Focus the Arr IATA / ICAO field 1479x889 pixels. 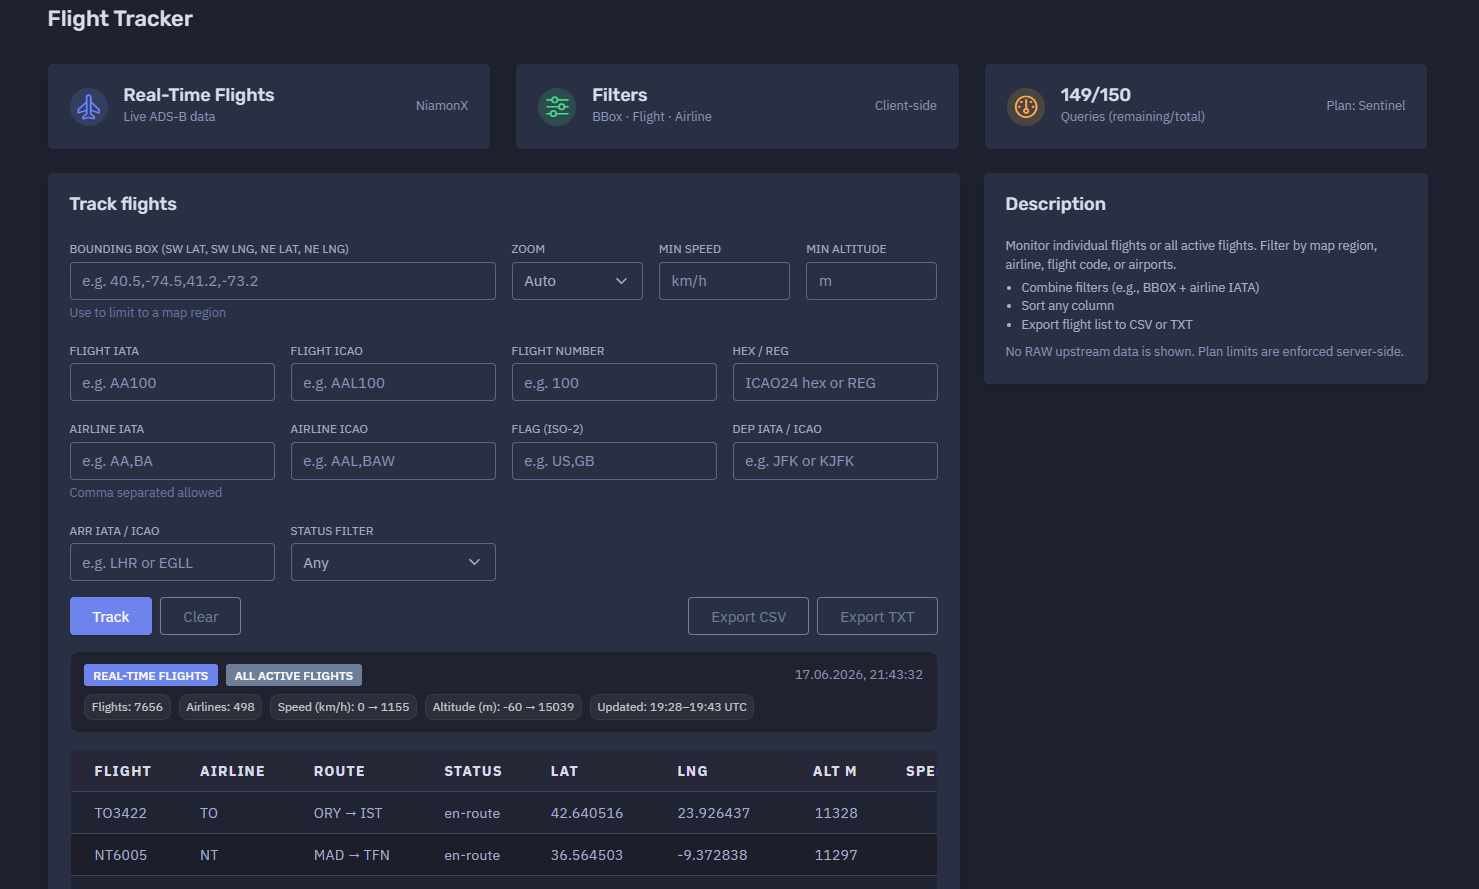172,562
